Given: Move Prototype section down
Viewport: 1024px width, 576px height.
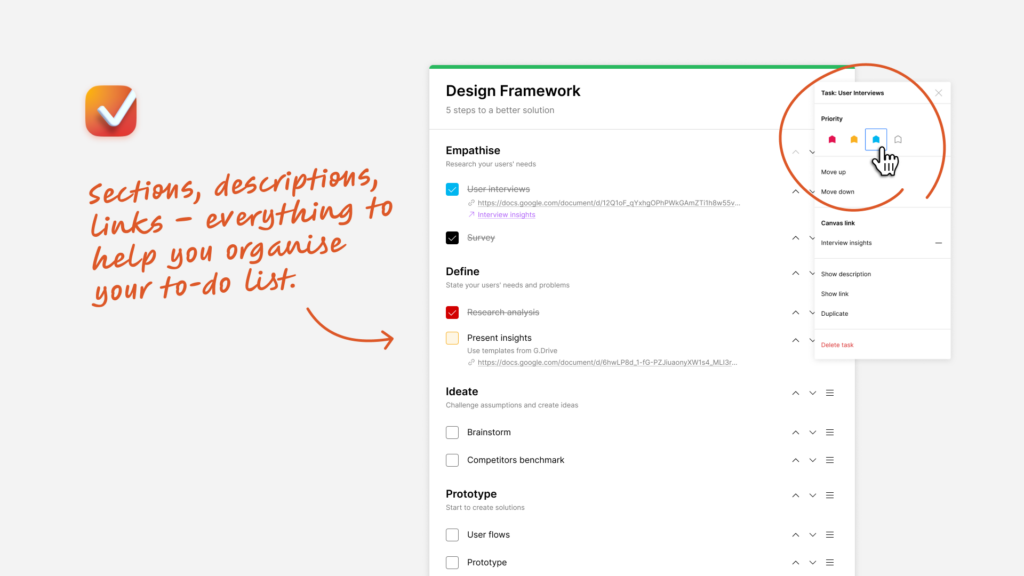Looking at the screenshot, I should [x=812, y=496].
